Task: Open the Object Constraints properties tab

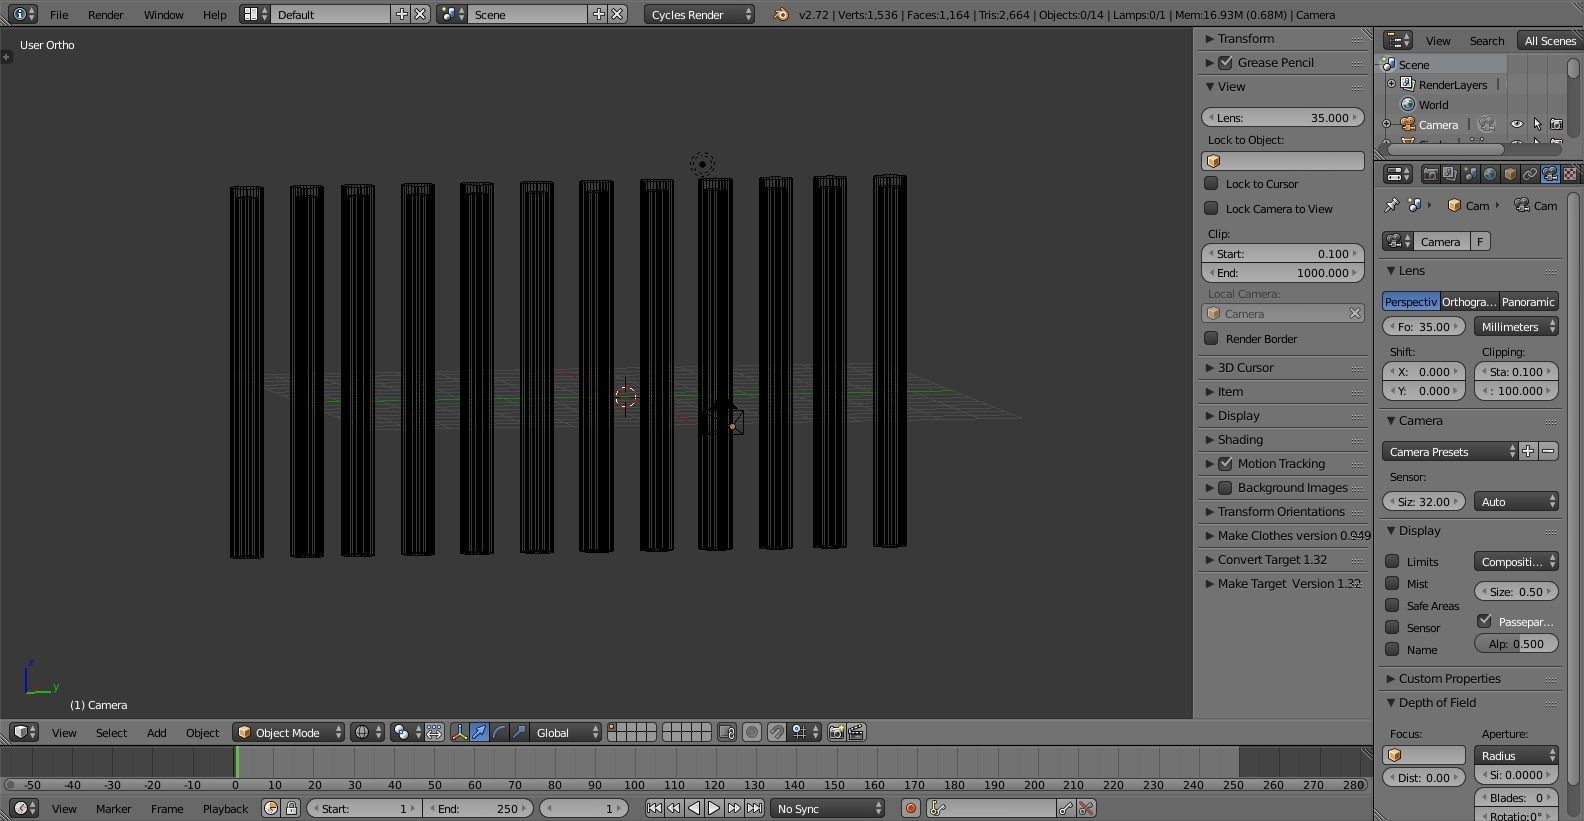Action: tap(1530, 174)
